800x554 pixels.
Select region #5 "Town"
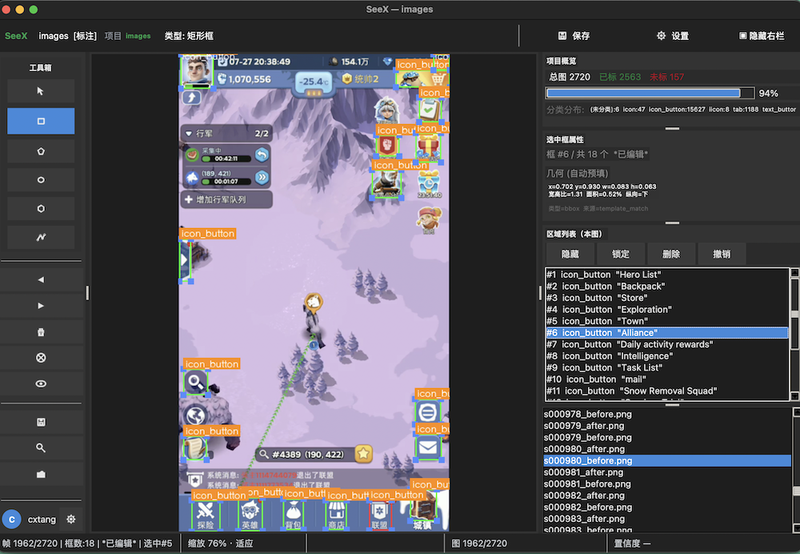point(667,321)
